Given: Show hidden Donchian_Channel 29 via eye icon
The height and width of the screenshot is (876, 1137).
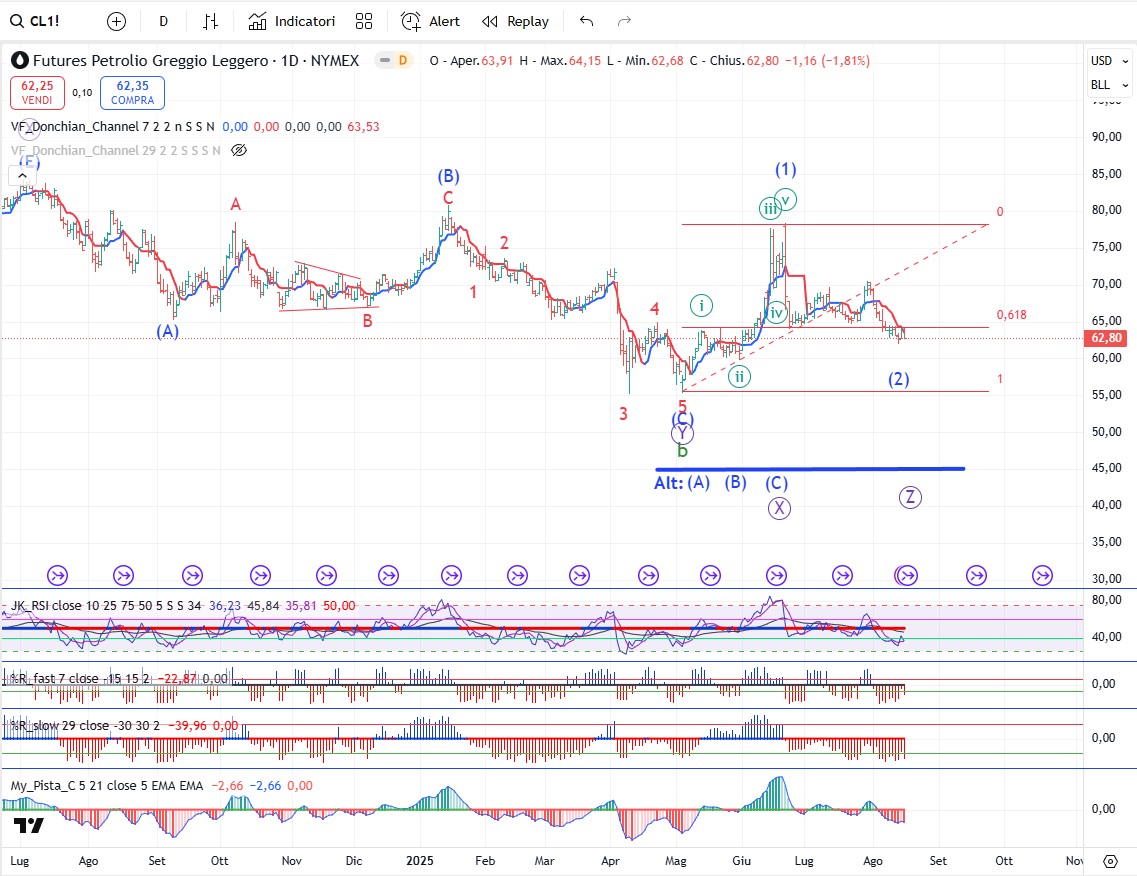Looking at the screenshot, I should click(238, 150).
